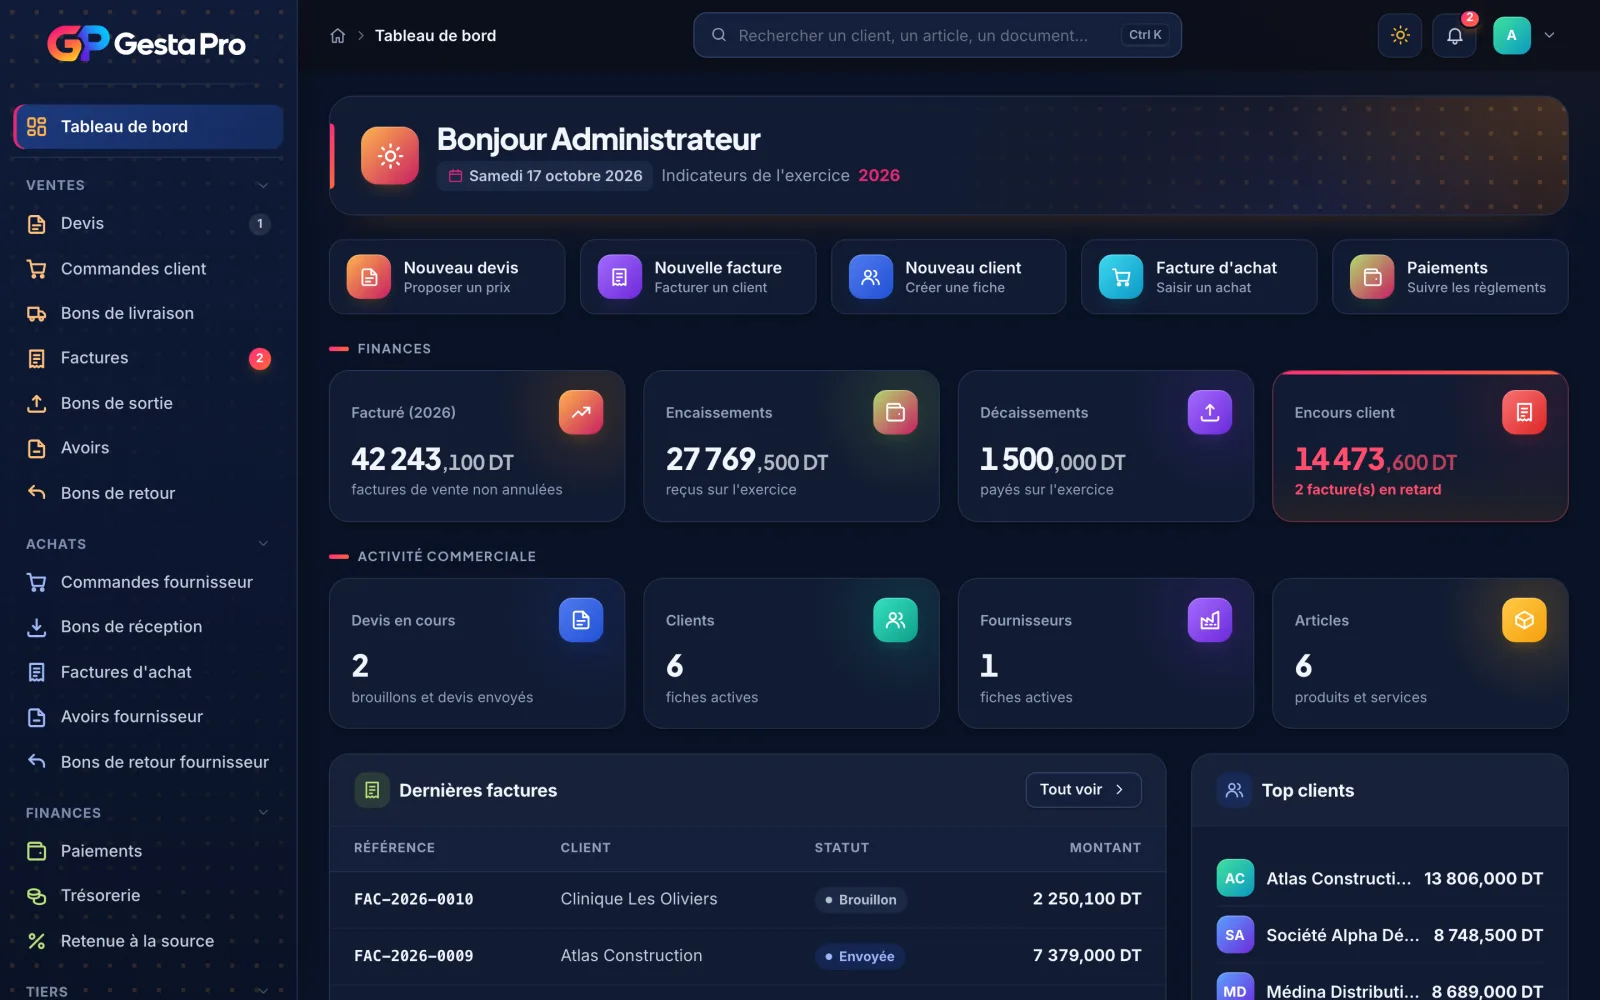Open Commandes client in the sidebar
The height and width of the screenshot is (1000, 1600).
click(x=148, y=269)
